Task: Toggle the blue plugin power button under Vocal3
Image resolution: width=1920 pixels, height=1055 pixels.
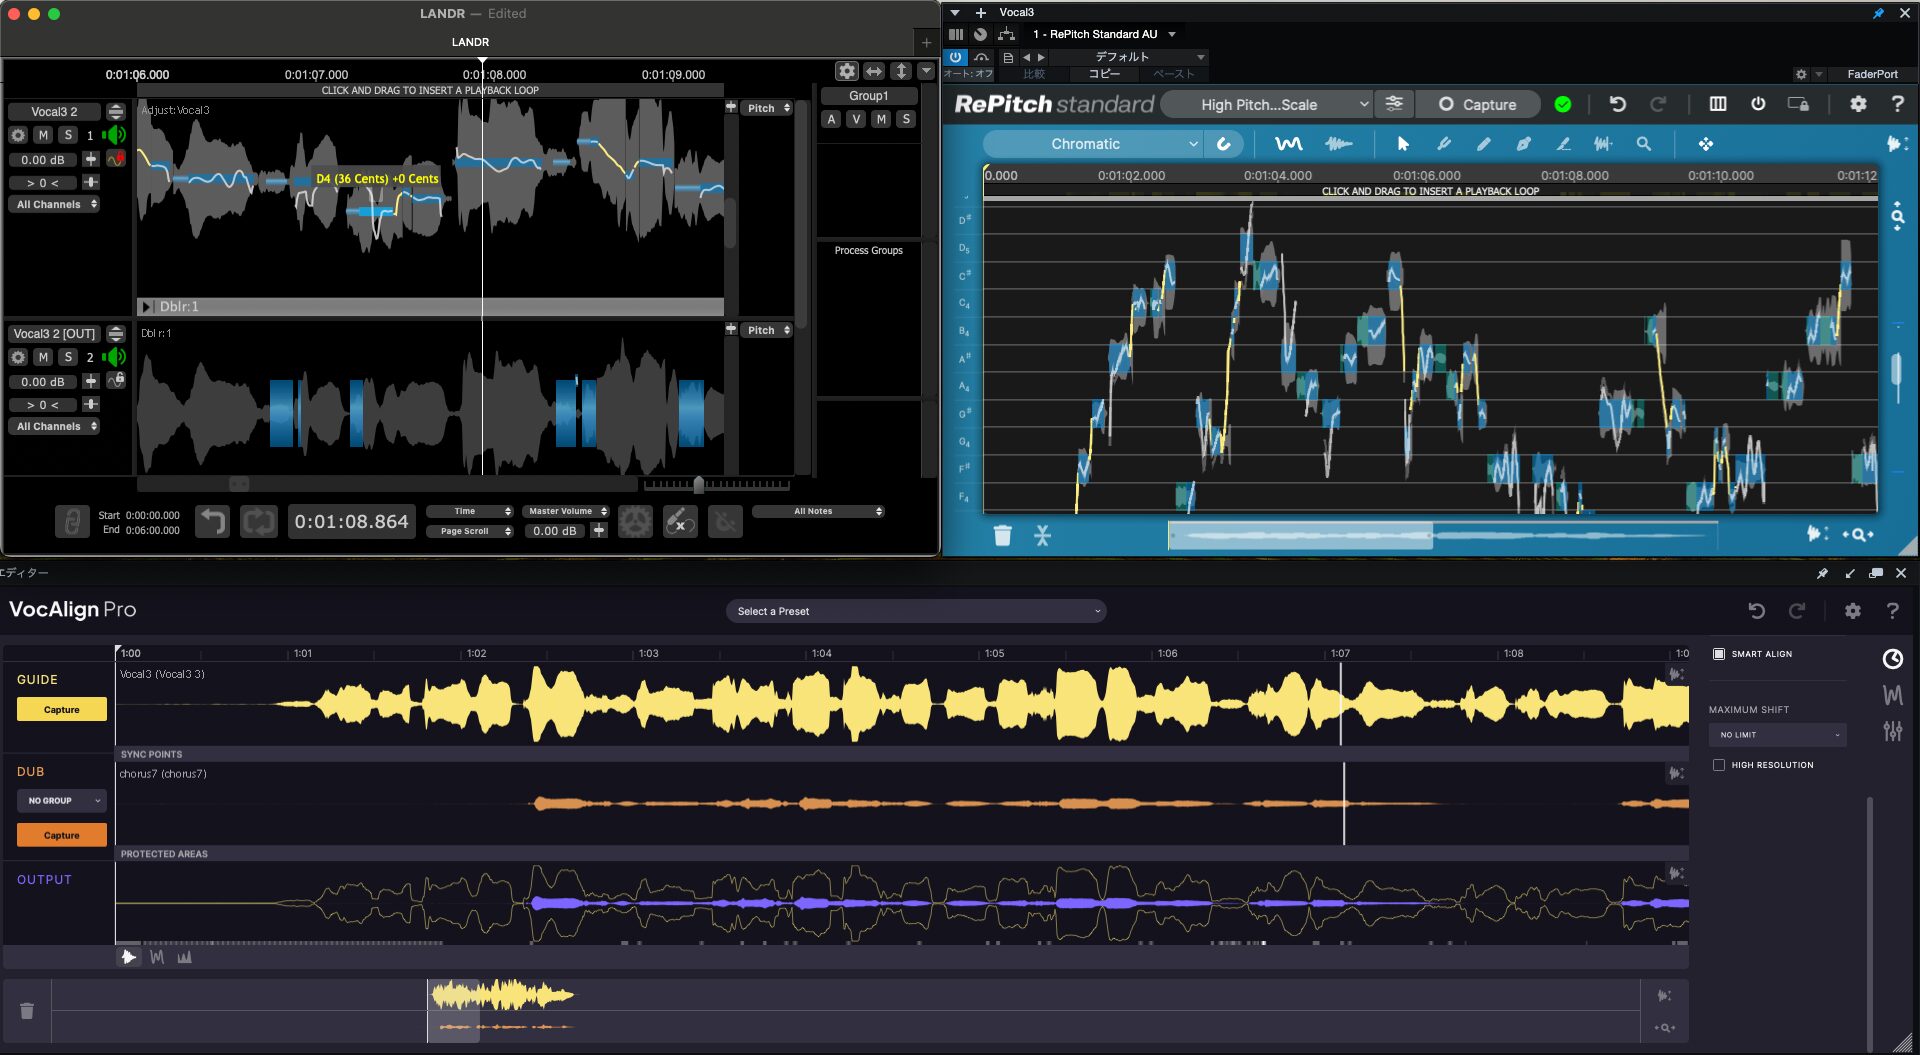Action: coord(956,57)
